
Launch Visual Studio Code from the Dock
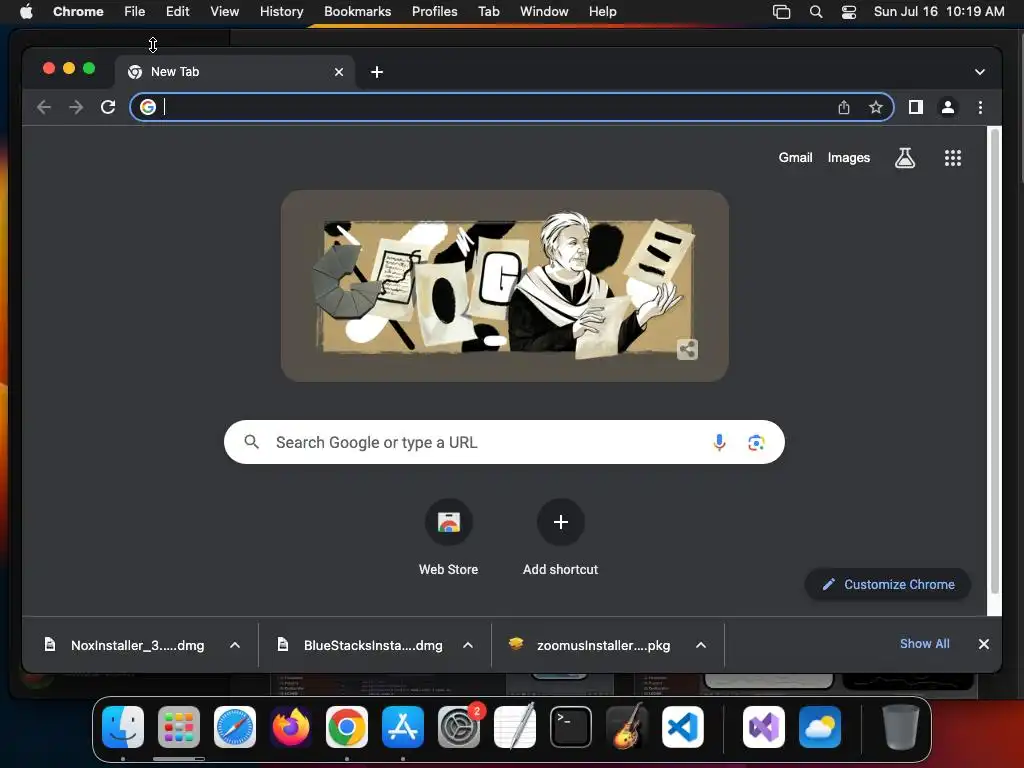[682, 727]
